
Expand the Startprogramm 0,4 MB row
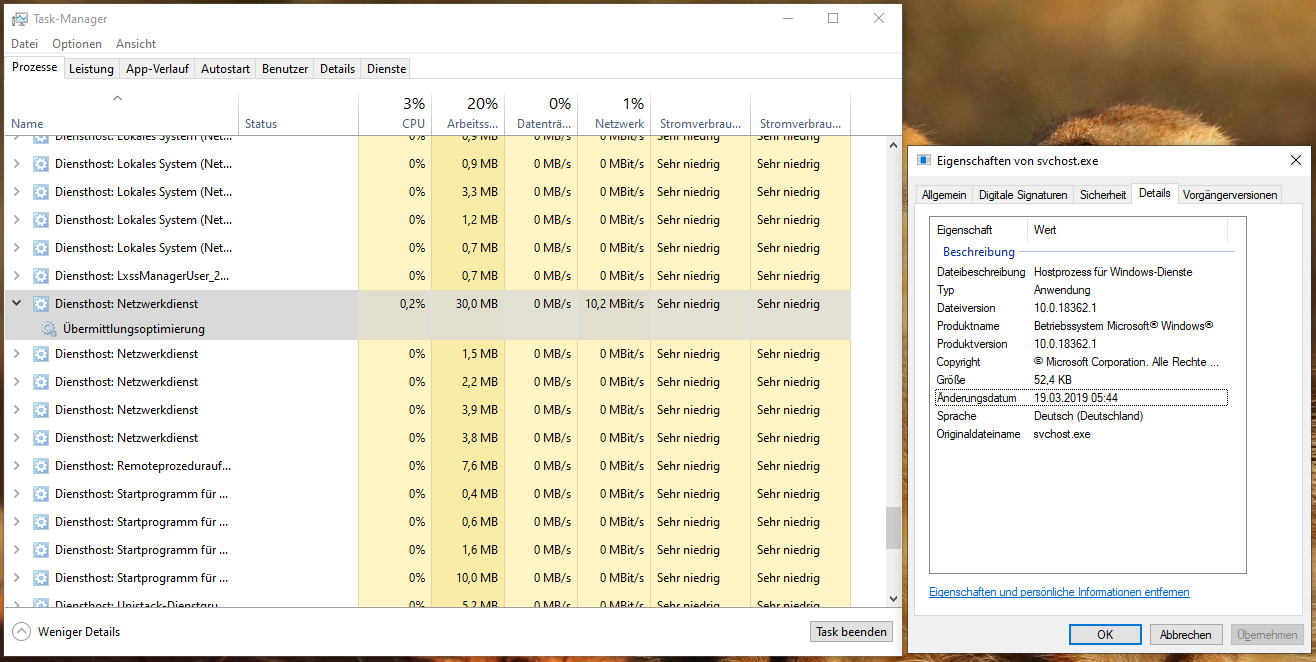16,494
